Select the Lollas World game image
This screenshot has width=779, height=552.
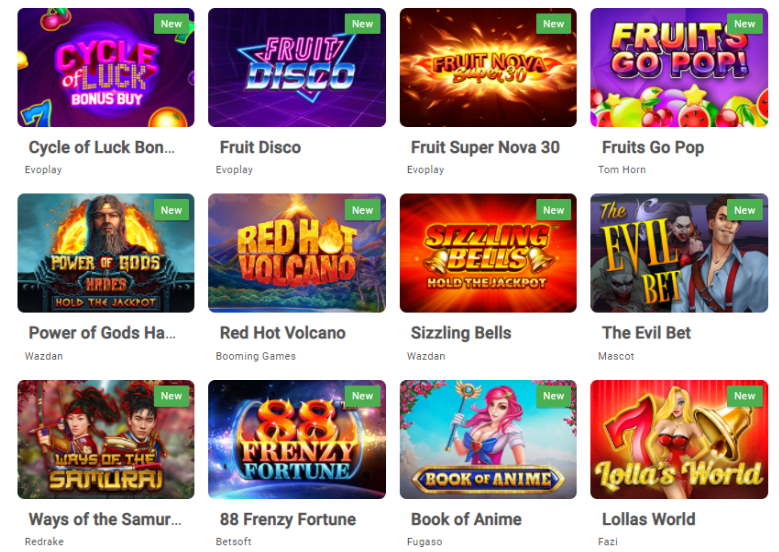(678, 439)
